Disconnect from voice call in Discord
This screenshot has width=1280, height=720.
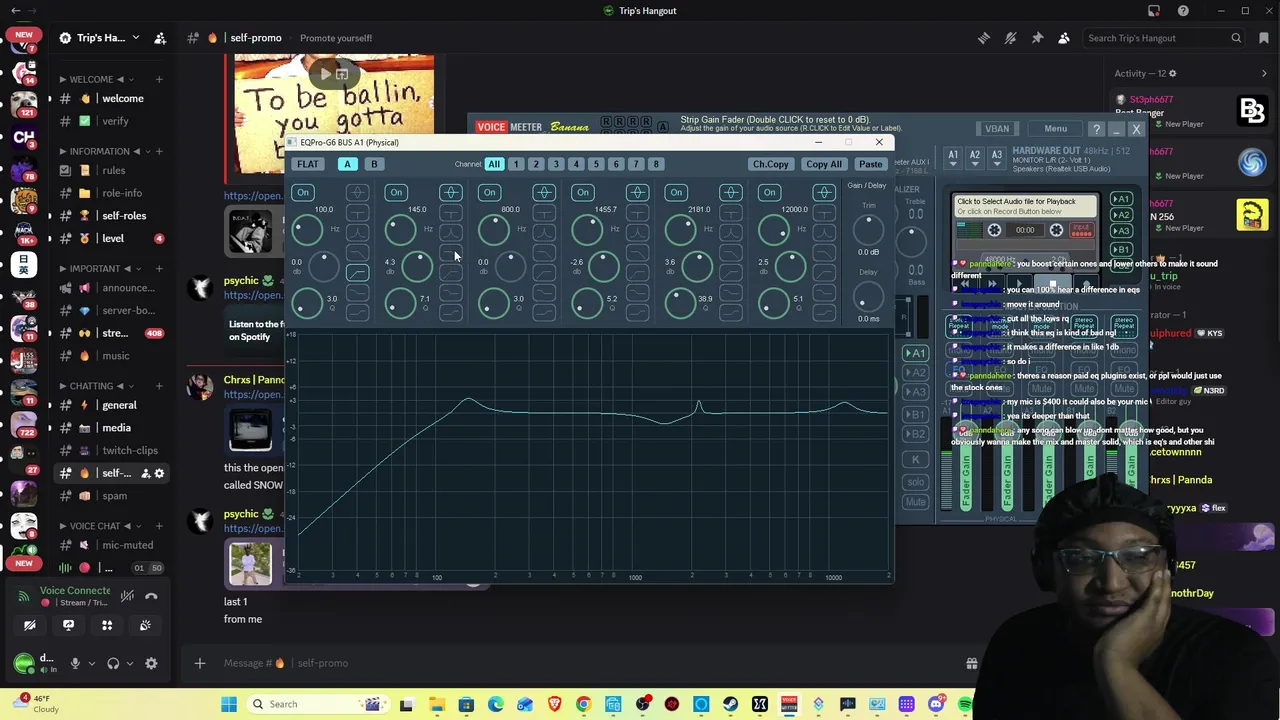tap(151, 596)
